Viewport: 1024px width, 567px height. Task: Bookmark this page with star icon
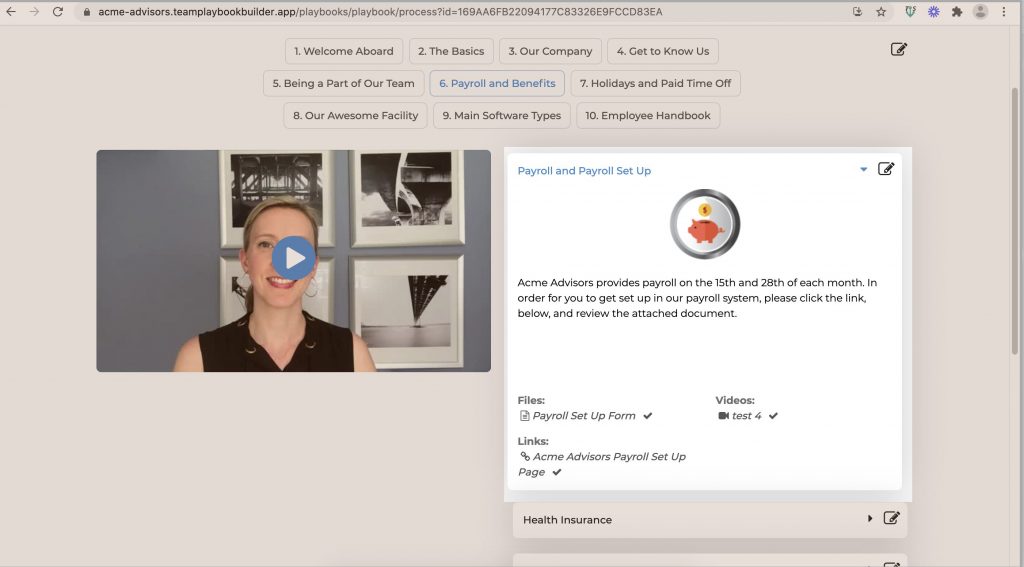click(881, 12)
